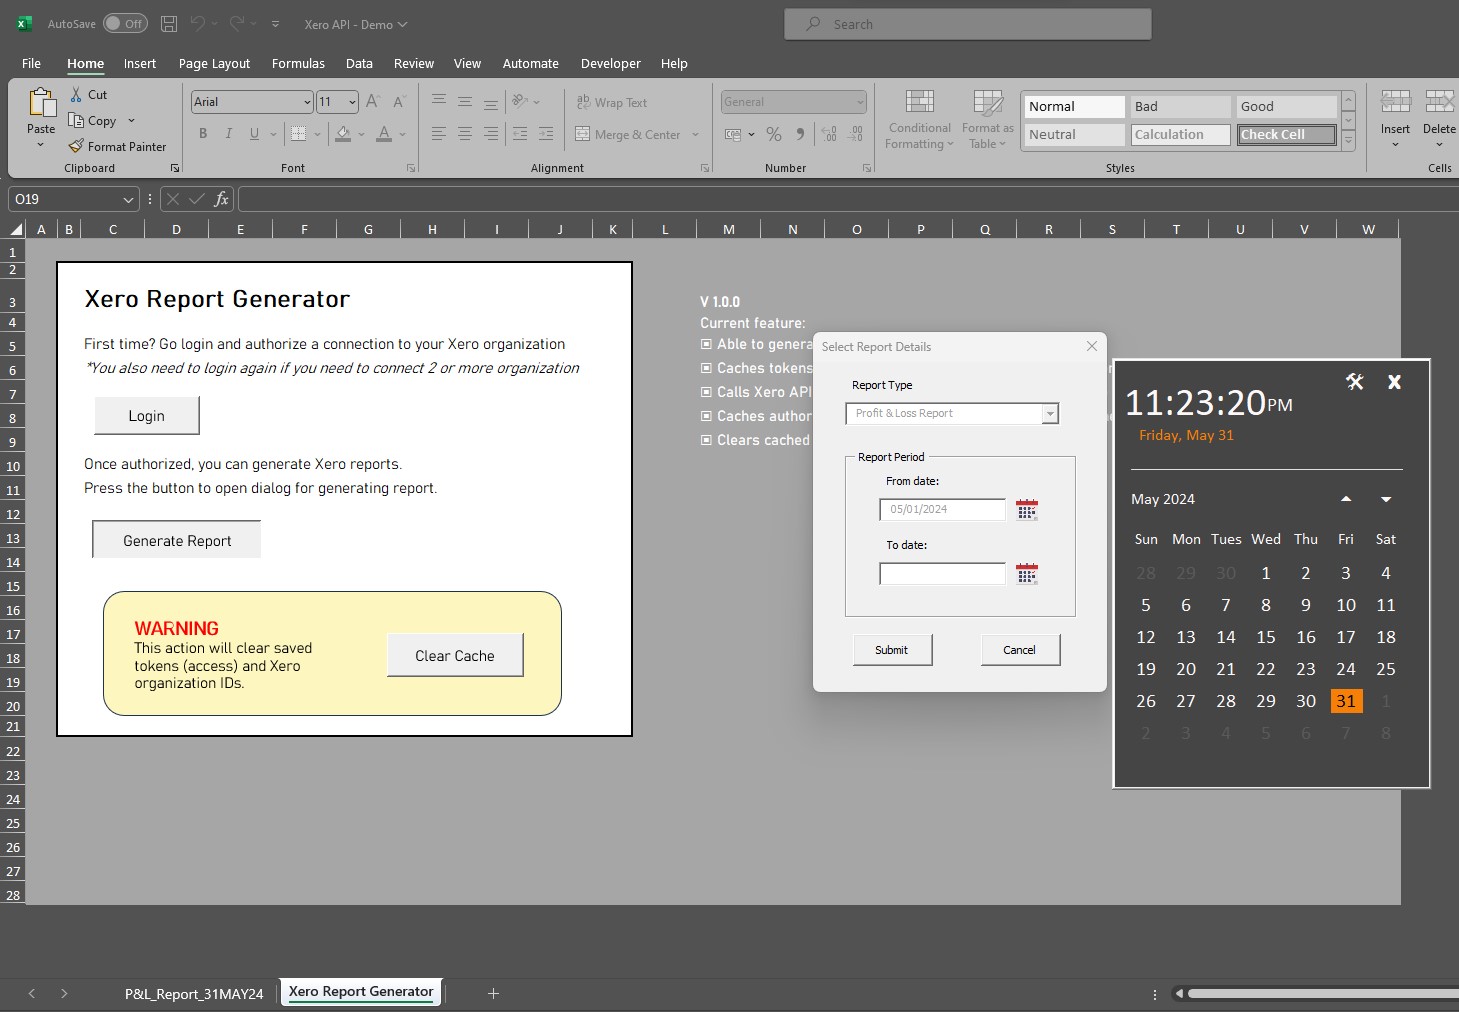This screenshot has width=1459, height=1012.
Task: Click Increase Decimal icon
Action: [829, 133]
